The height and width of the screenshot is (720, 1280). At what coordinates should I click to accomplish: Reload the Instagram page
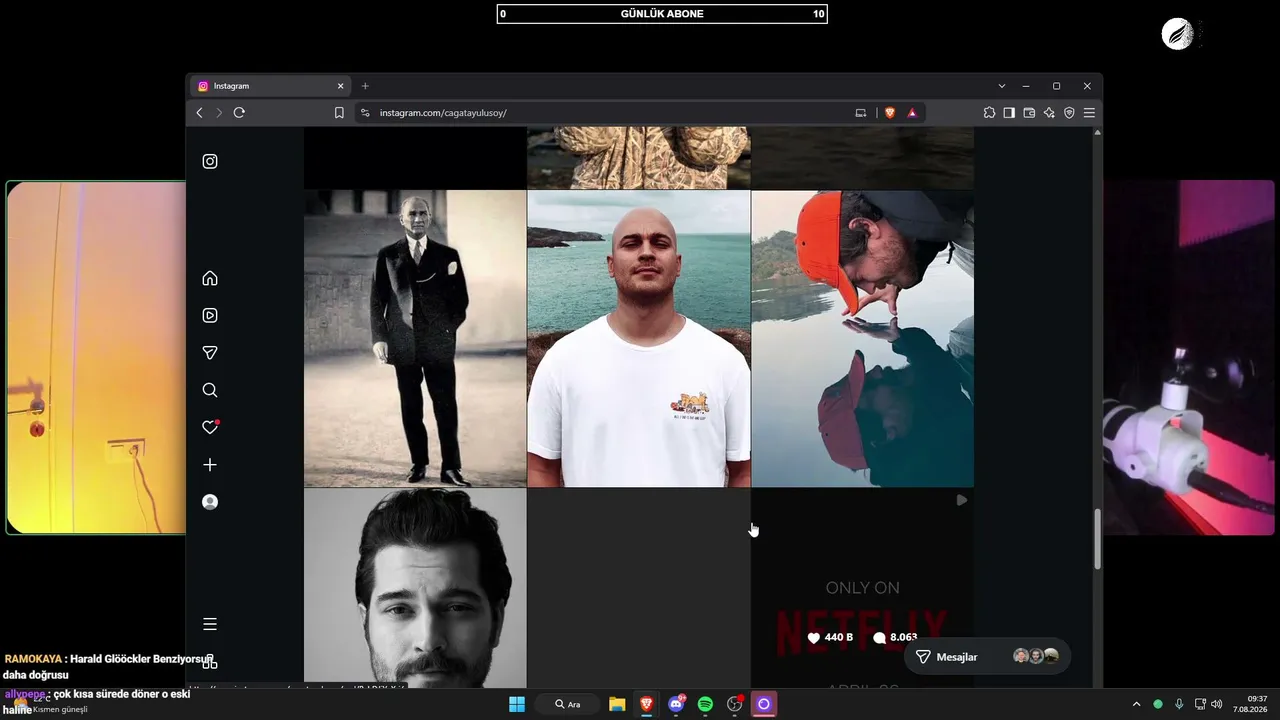[239, 113]
